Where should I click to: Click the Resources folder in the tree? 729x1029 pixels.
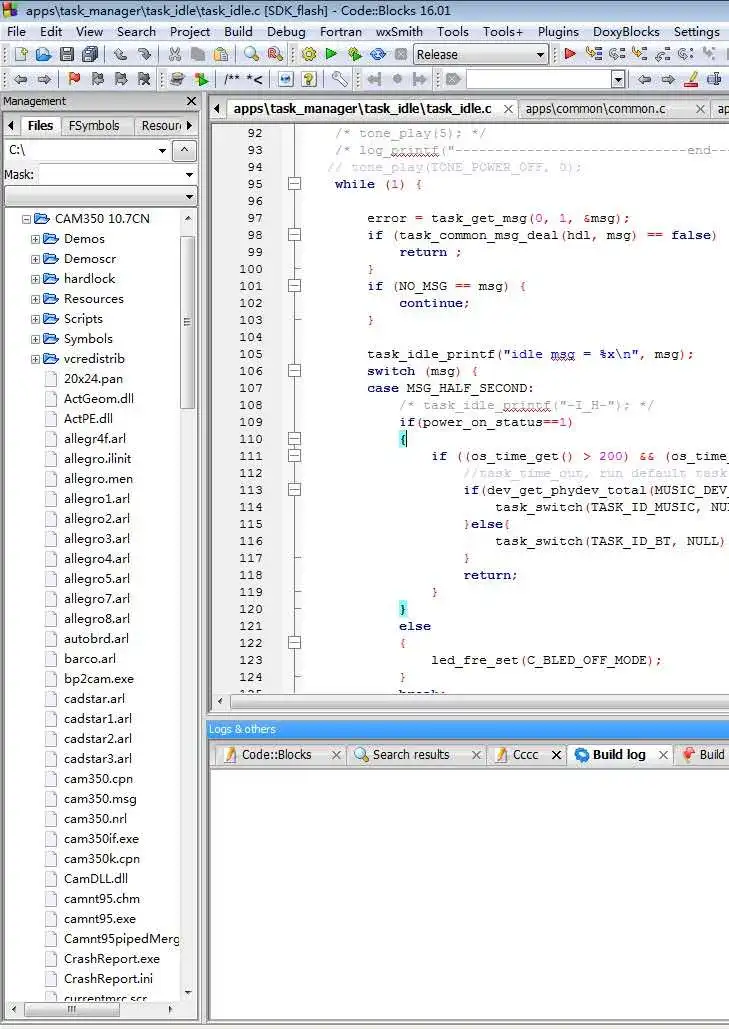click(93, 299)
